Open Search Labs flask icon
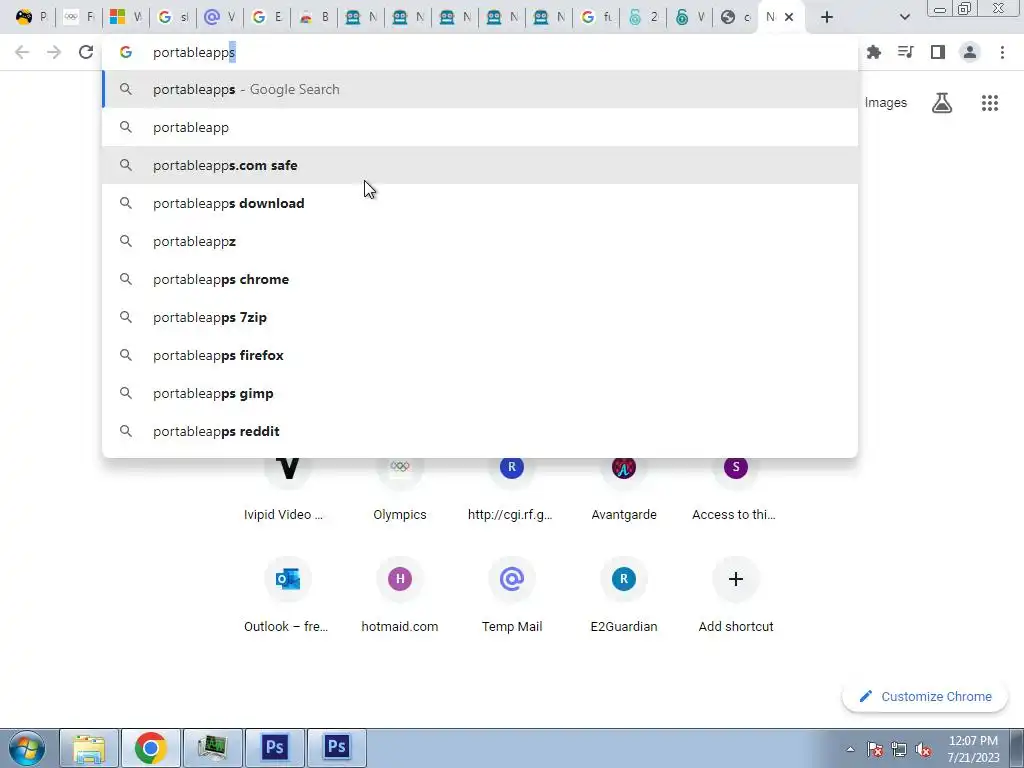 click(942, 103)
